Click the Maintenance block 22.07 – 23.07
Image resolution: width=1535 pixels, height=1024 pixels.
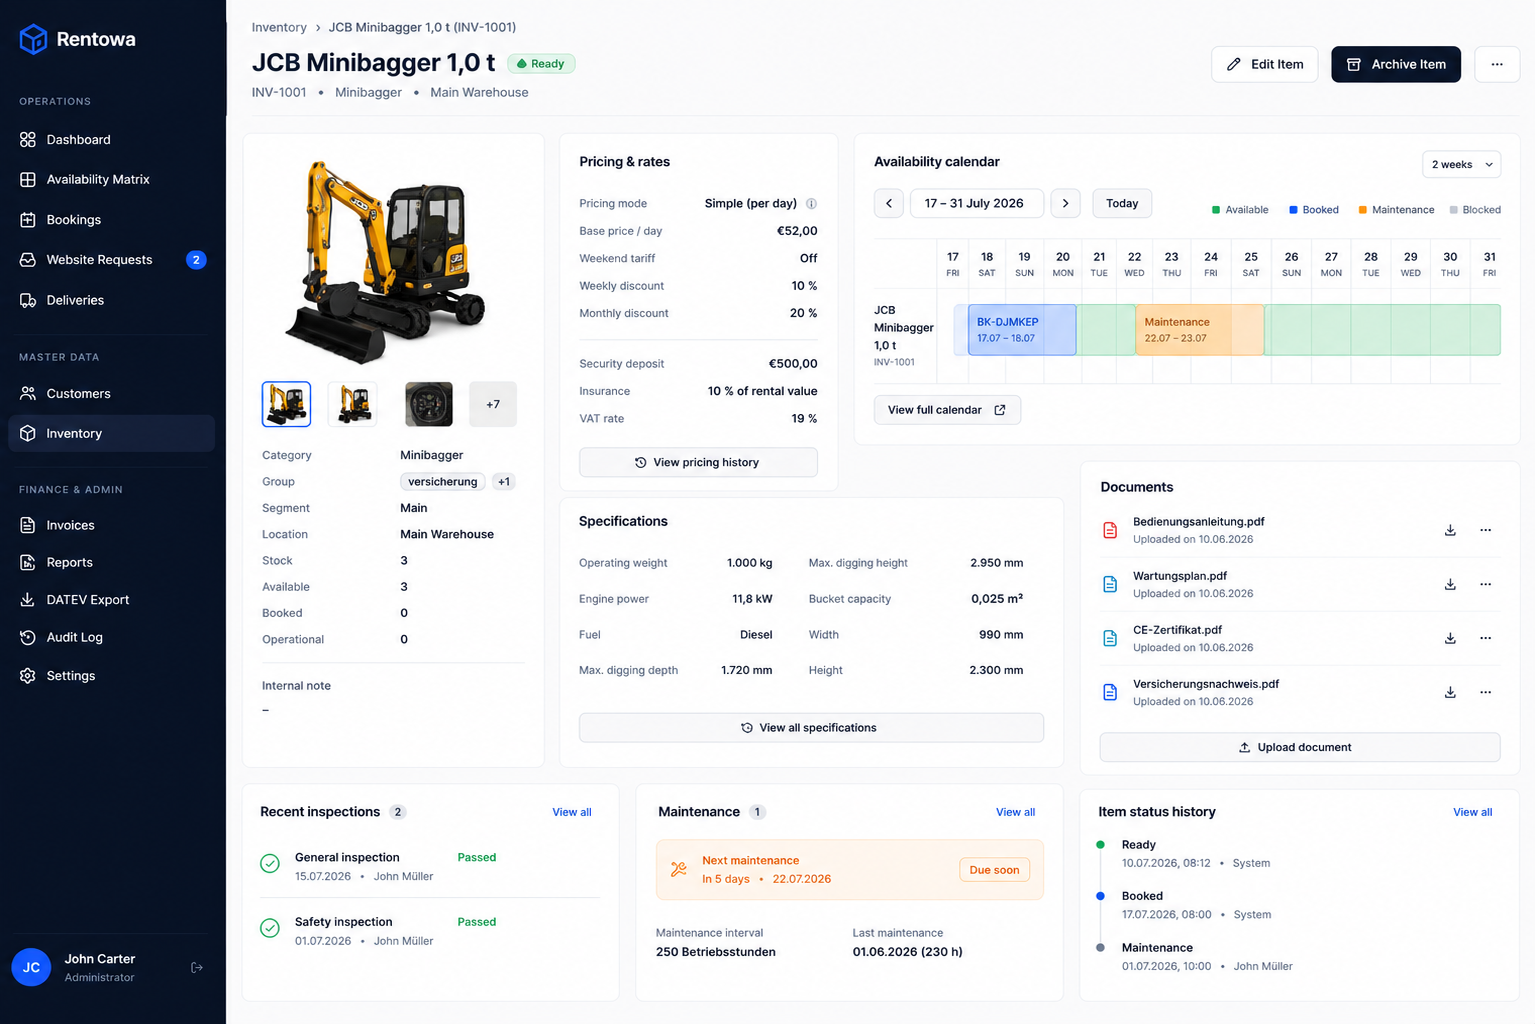(1200, 330)
